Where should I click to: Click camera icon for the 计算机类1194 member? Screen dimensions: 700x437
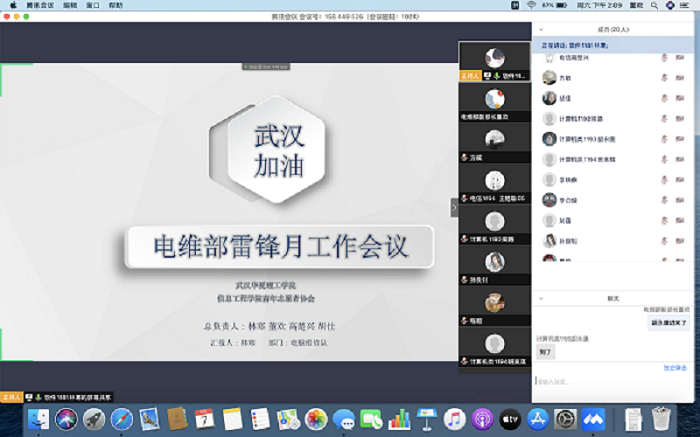click(x=679, y=159)
